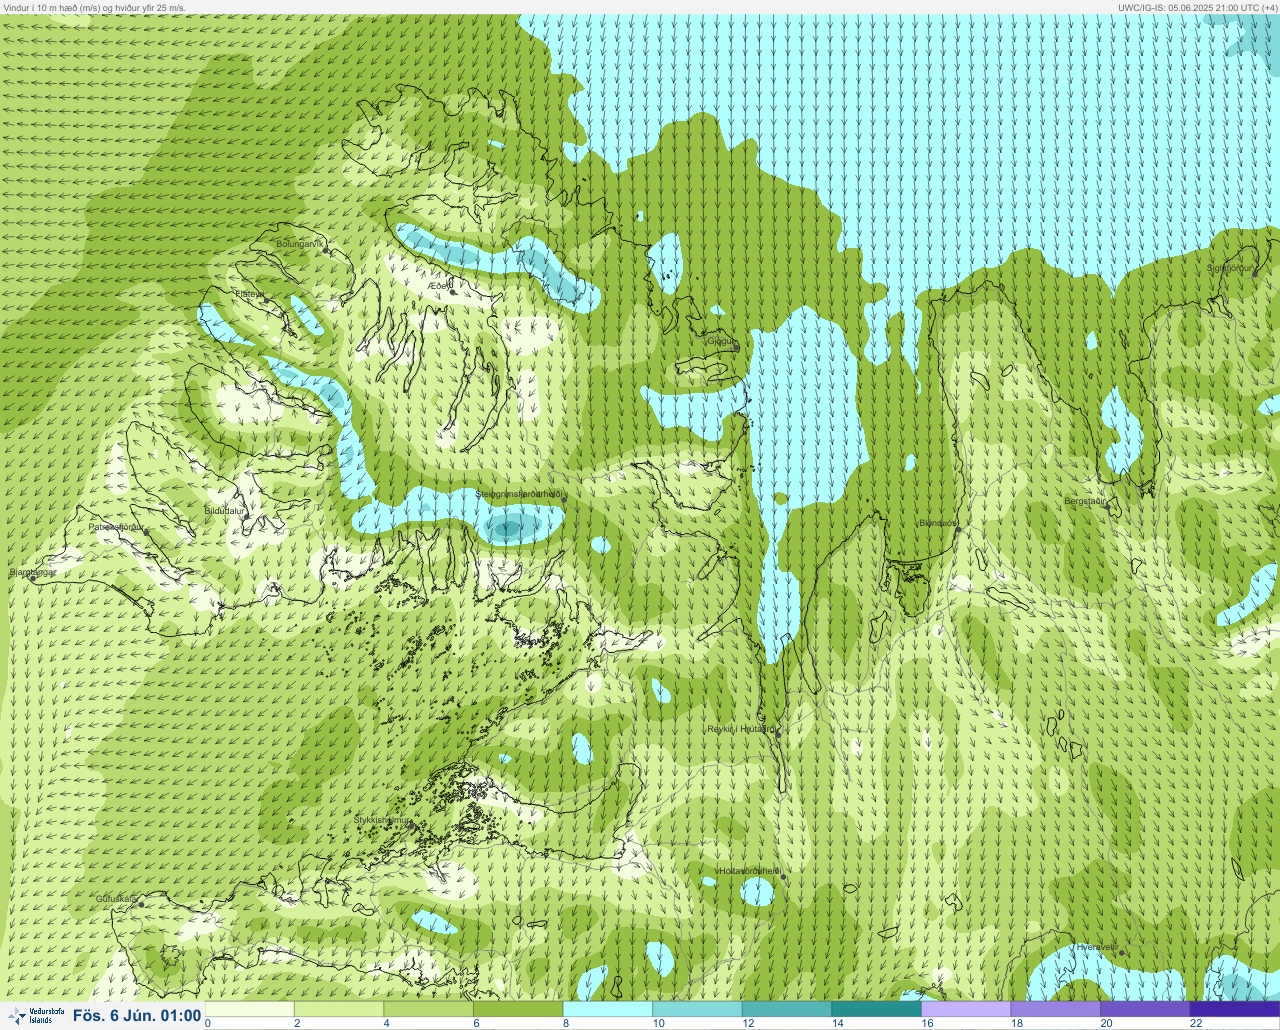Pick the 8–10 m/s light cyan swatch
Image resolution: width=1280 pixels, height=1030 pixels.
coord(608,1009)
